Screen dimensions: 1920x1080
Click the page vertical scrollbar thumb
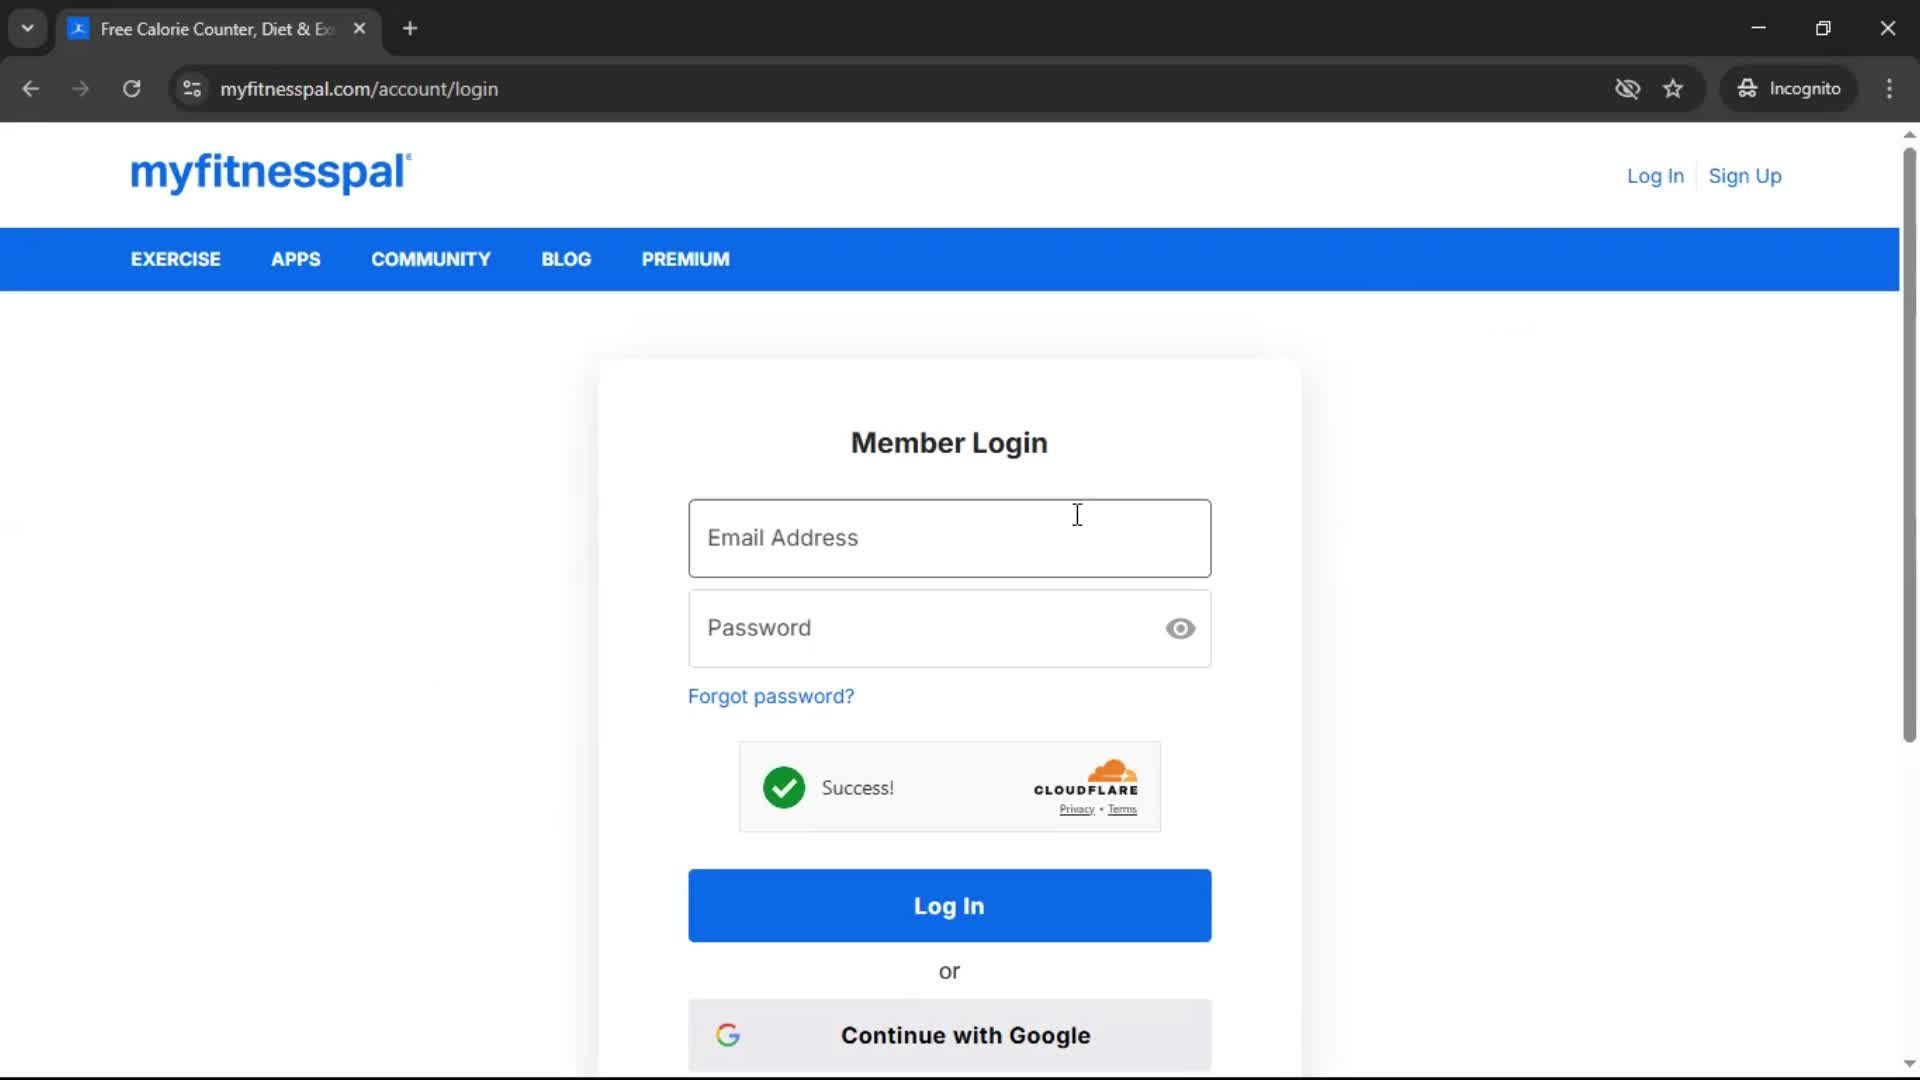pyautogui.click(x=1909, y=444)
